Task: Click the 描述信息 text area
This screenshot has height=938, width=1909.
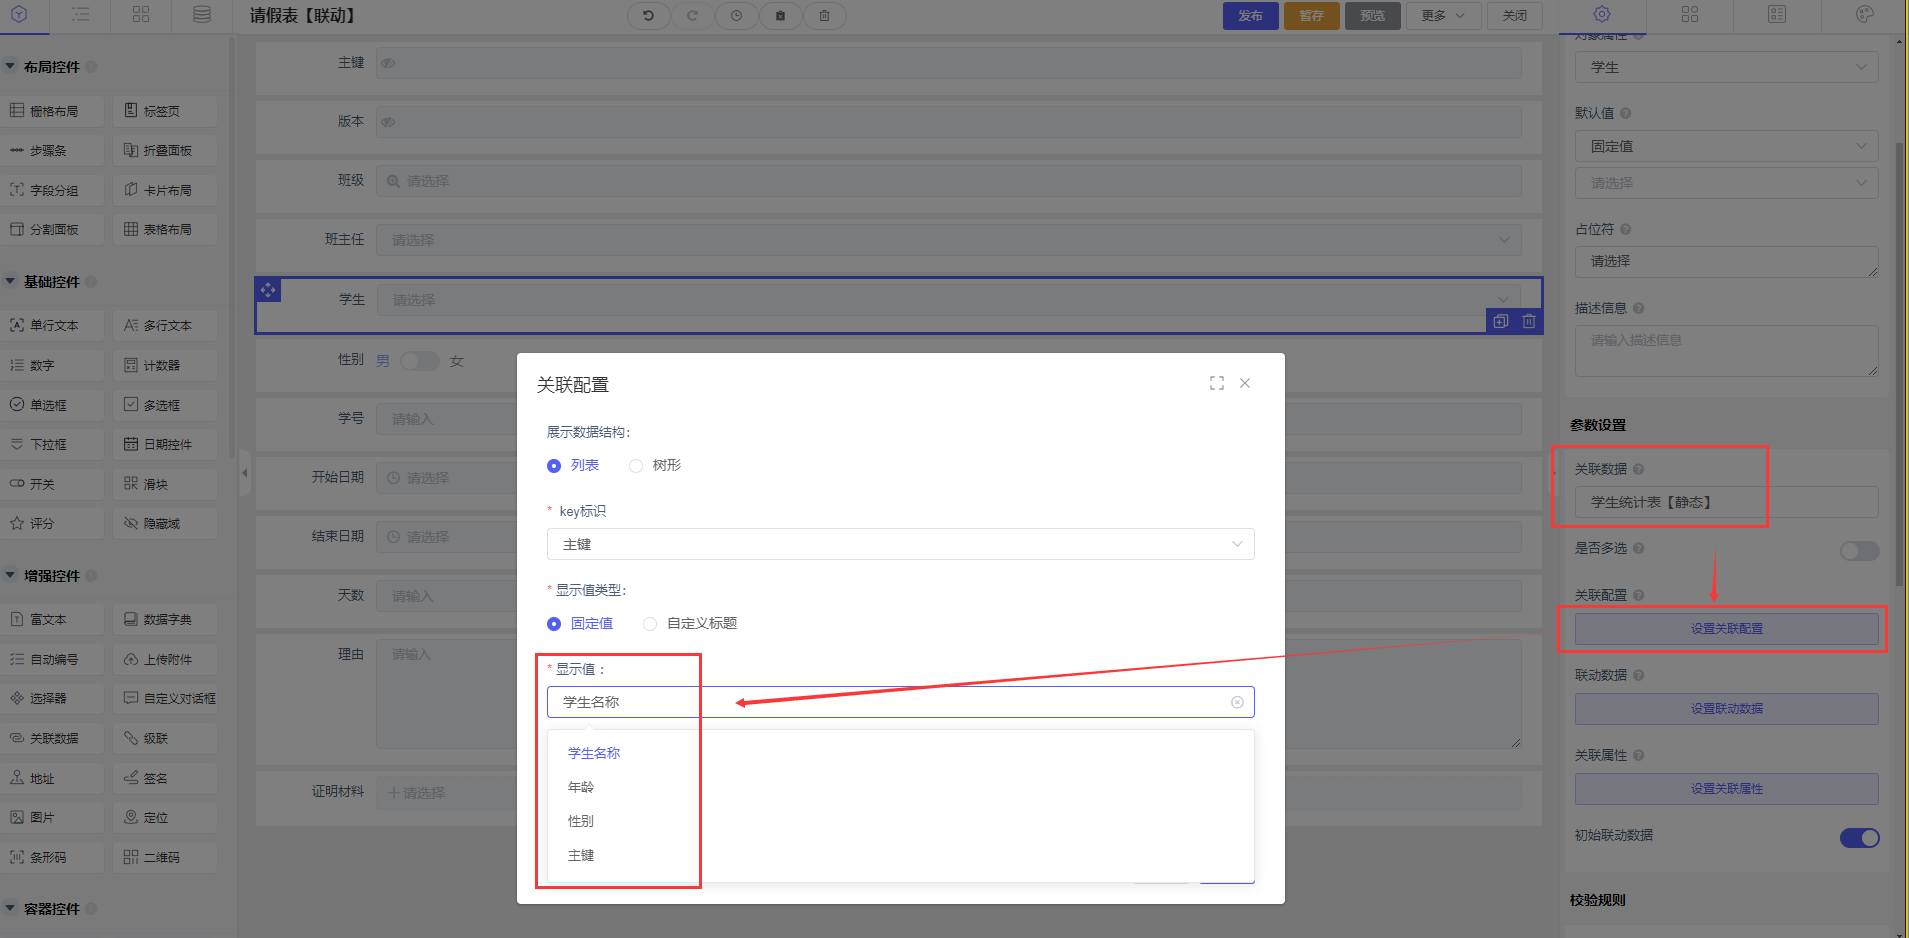Action: pos(1726,351)
